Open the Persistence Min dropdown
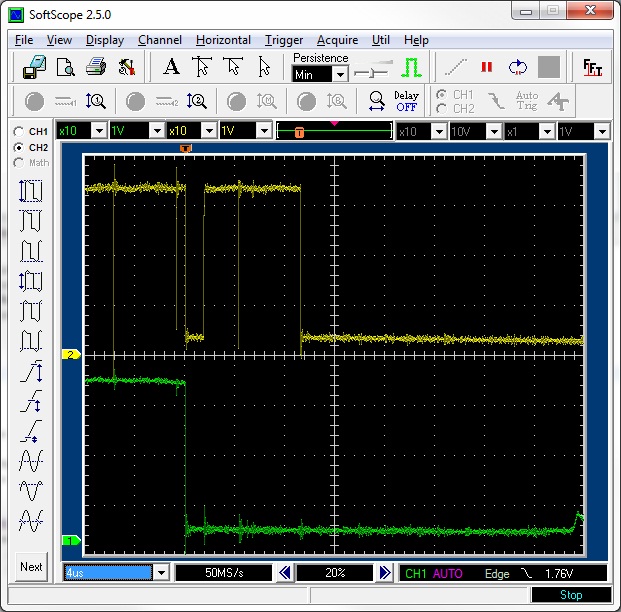The width and height of the screenshot is (621, 612). [x=339, y=74]
